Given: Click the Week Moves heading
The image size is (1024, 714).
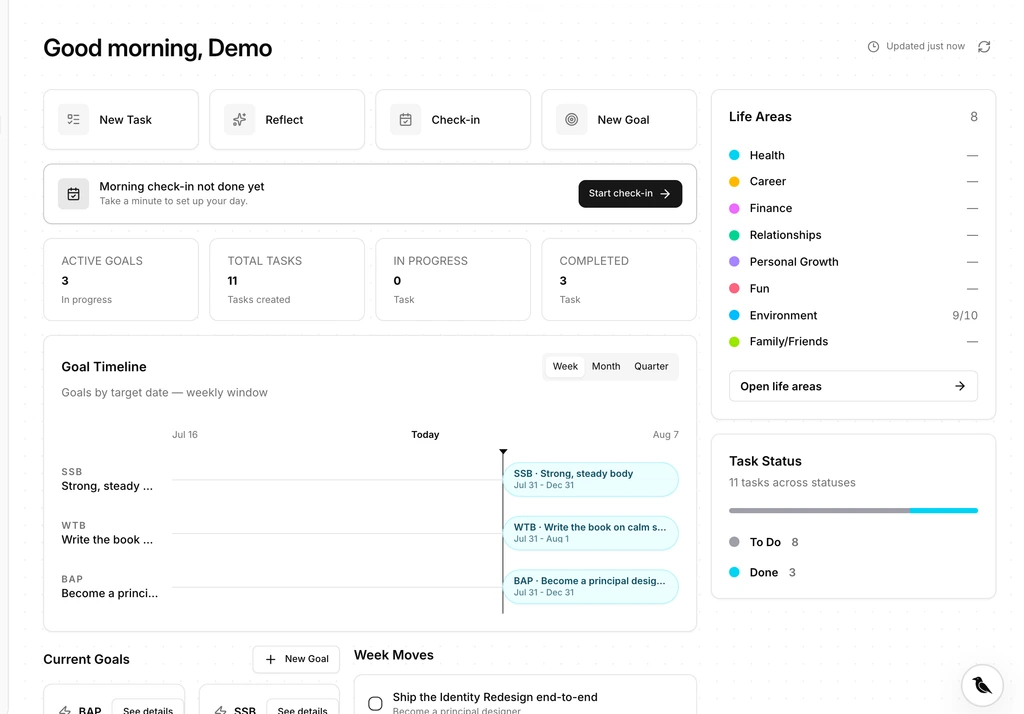Looking at the screenshot, I should click(394, 655).
